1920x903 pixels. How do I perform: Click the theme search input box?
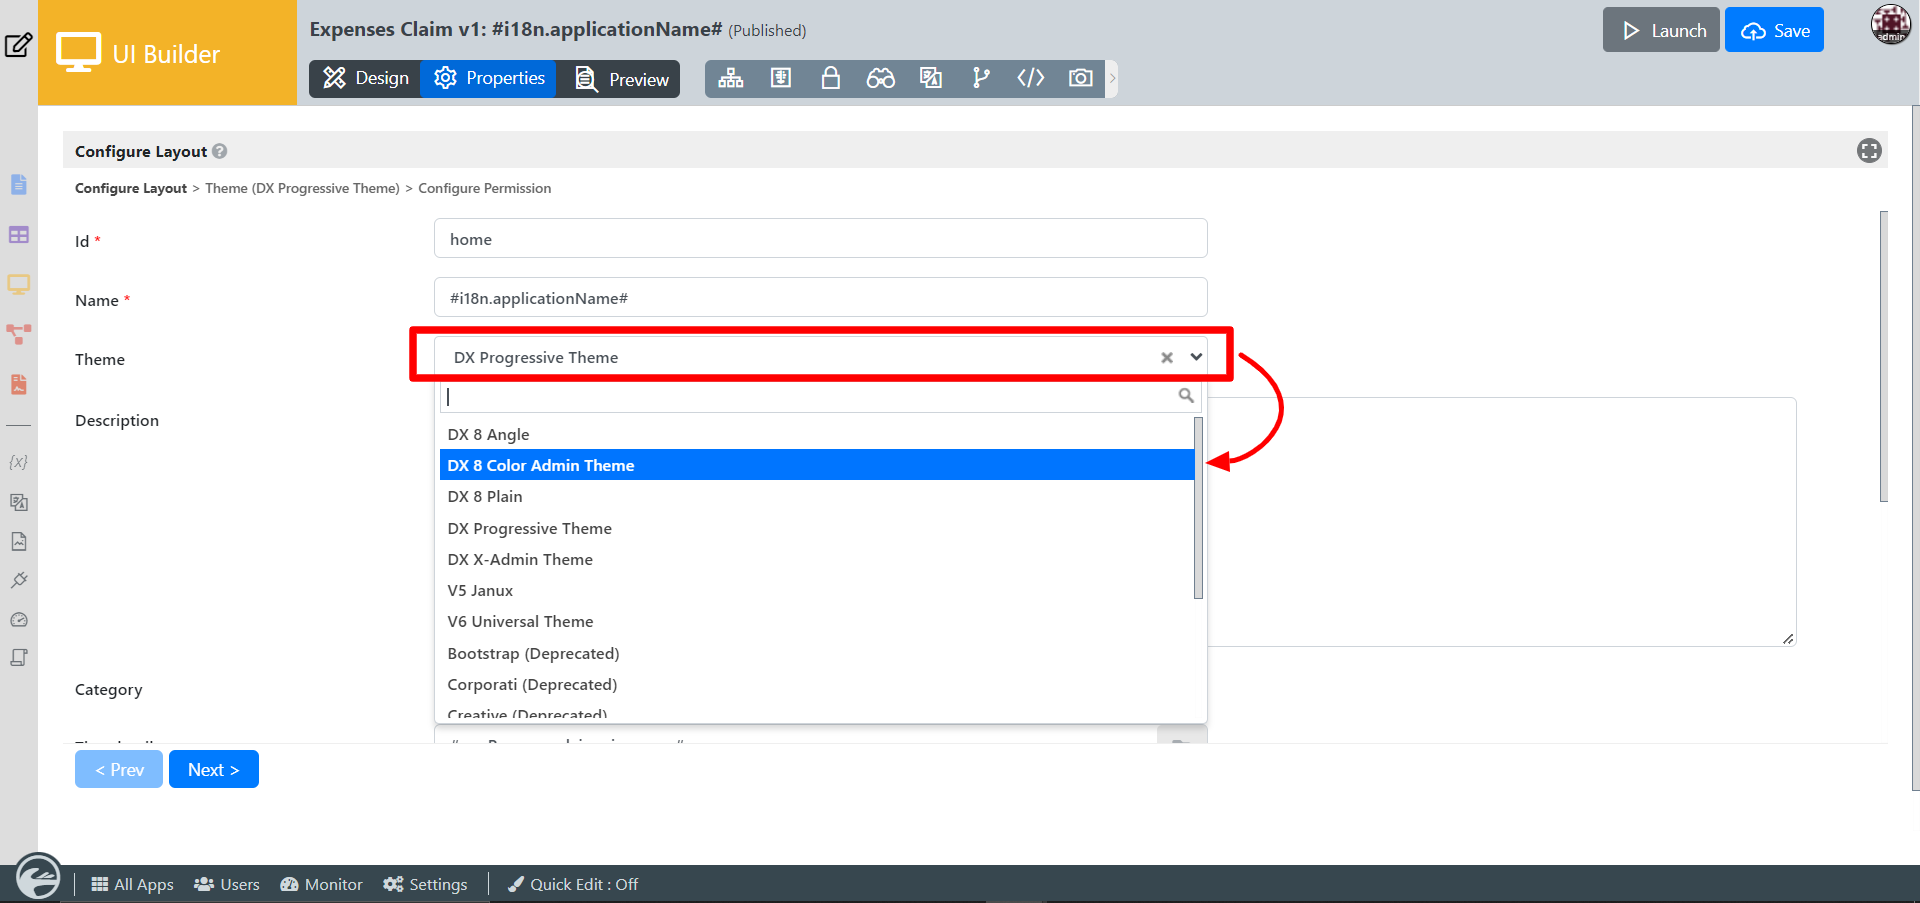[x=820, y=396]
